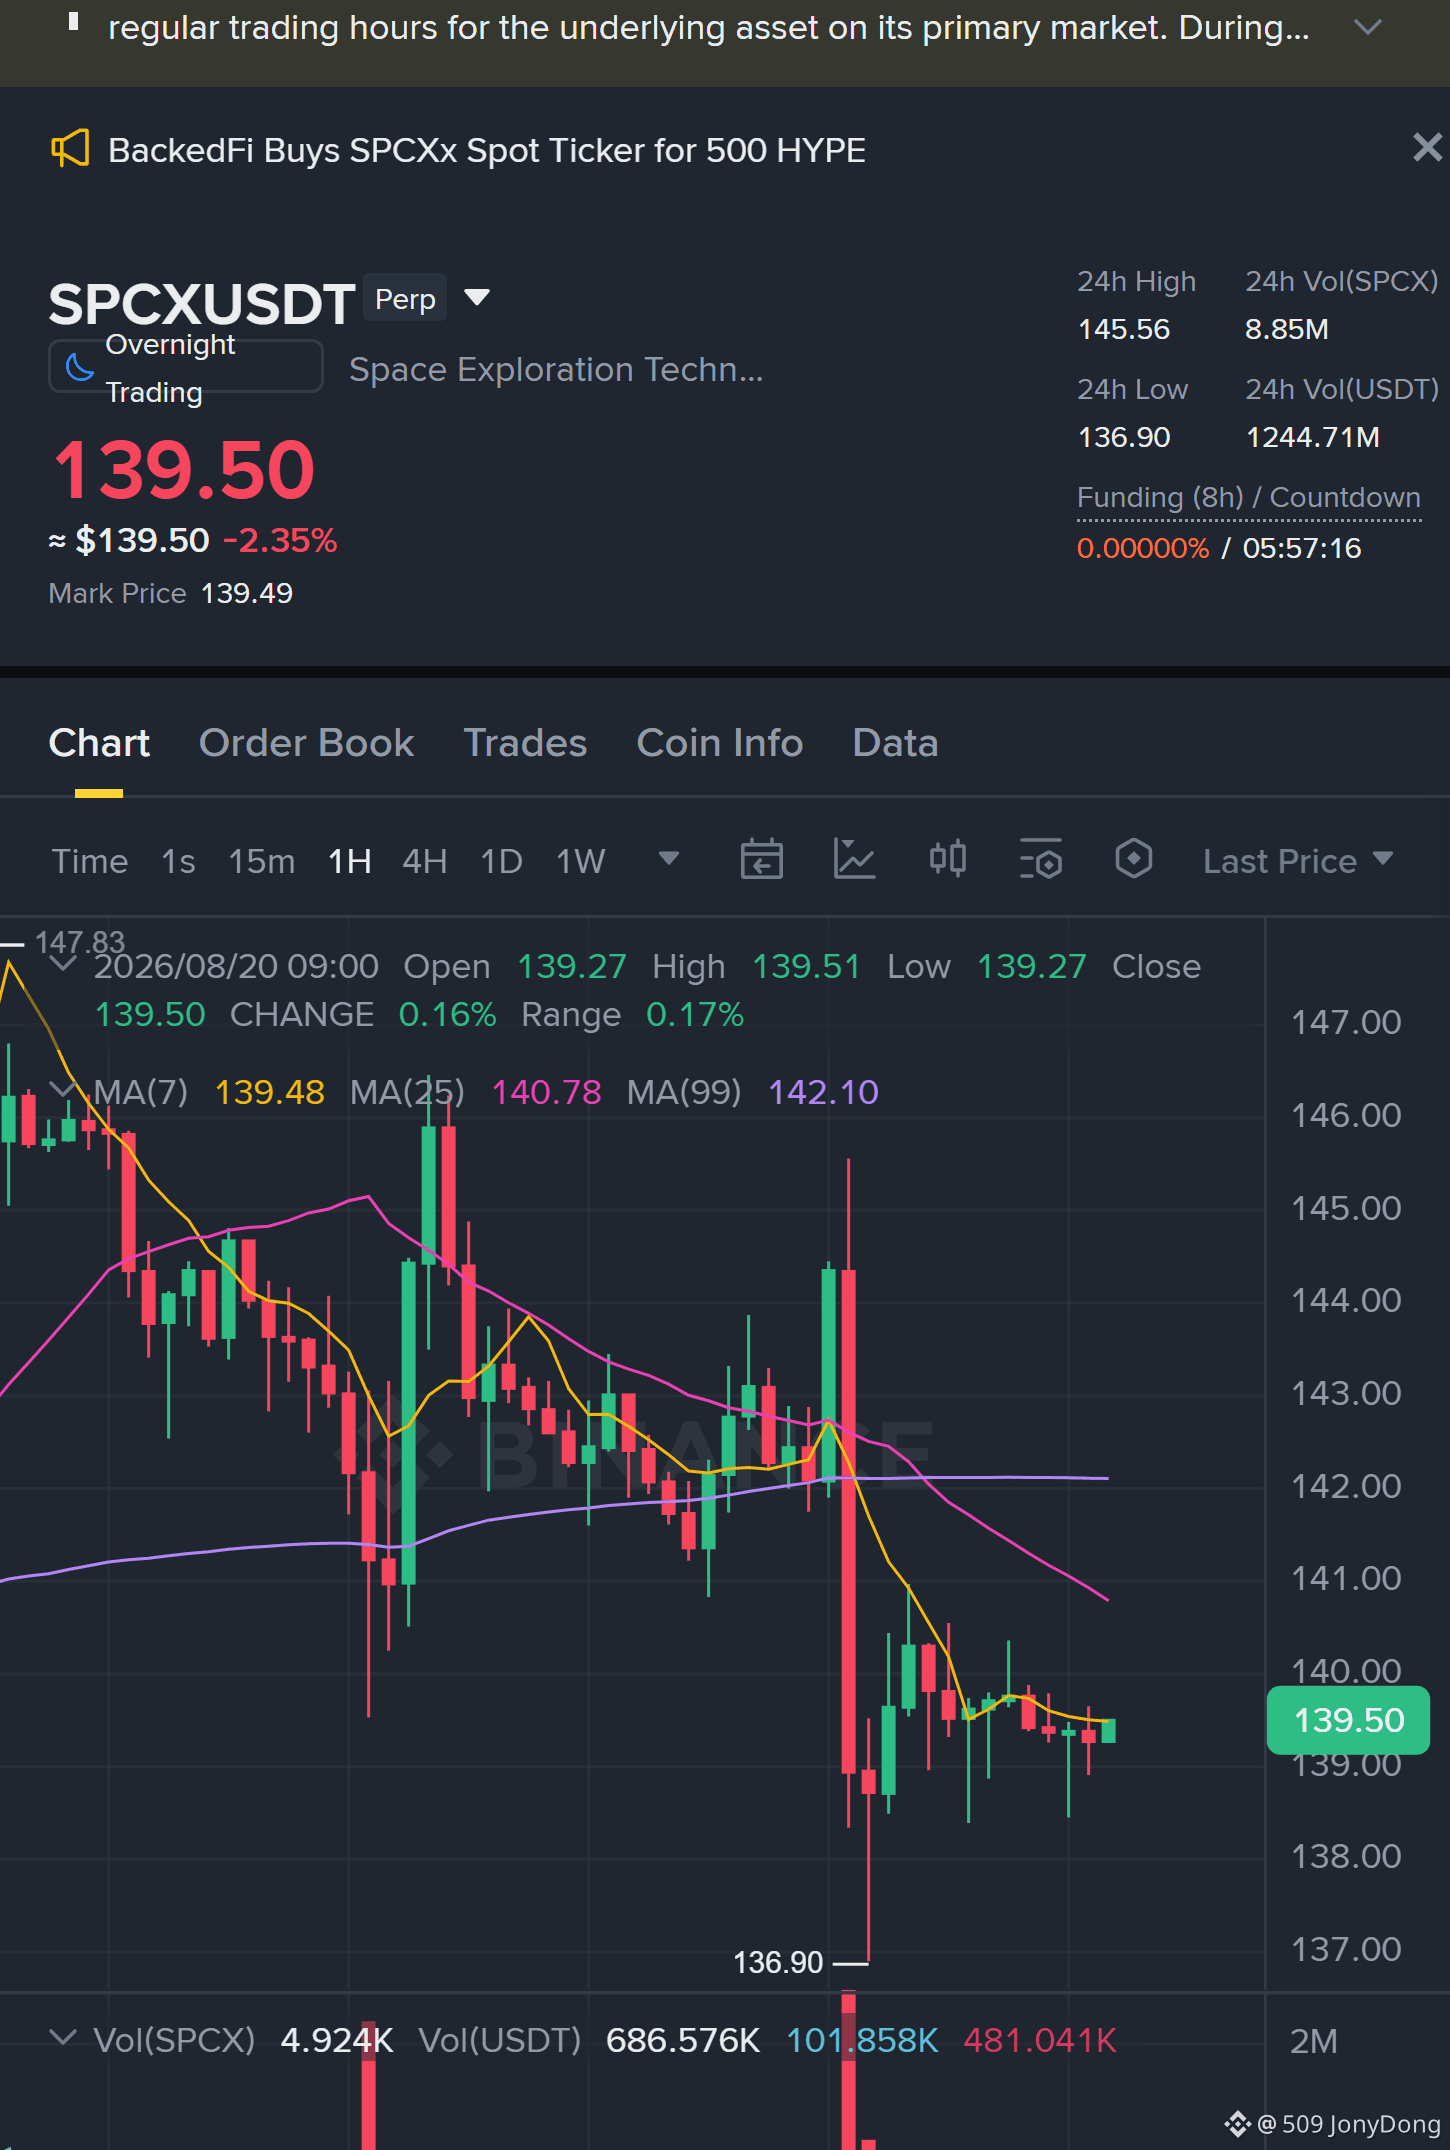The width and height of the screenshot is (1450, 2150).
Task: Select the 15m interval
Action: pos(262,861)
